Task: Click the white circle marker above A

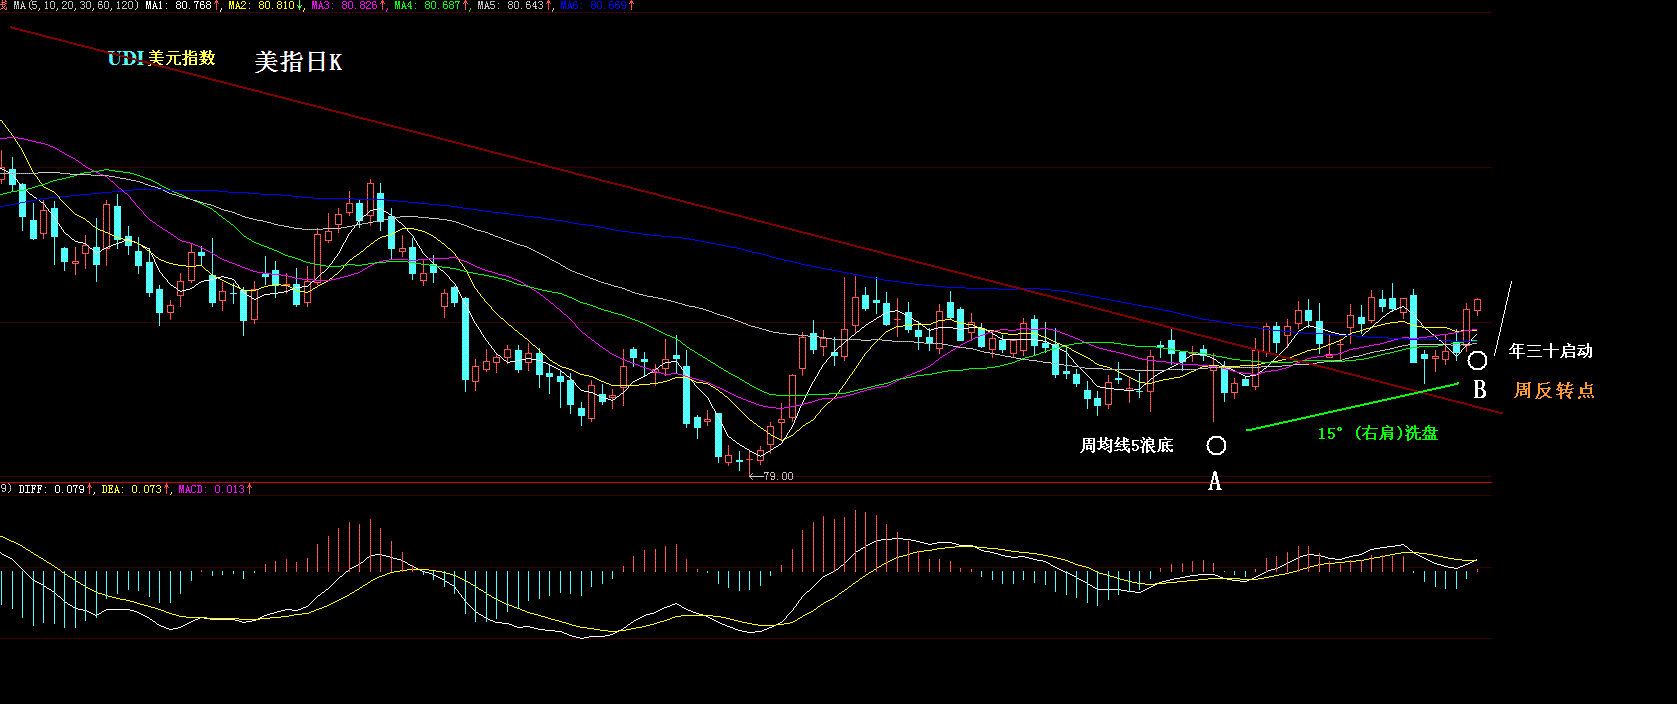Action: coord(1216,445)
